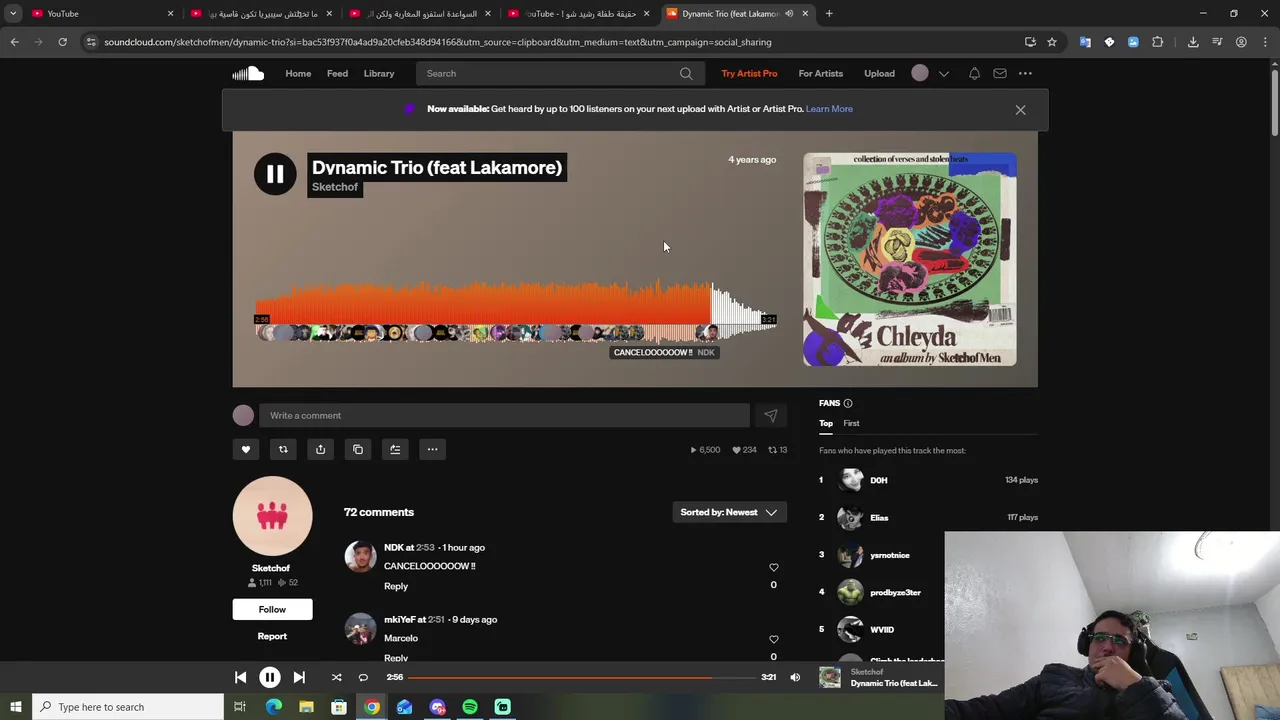Report this track

[272, 636]
